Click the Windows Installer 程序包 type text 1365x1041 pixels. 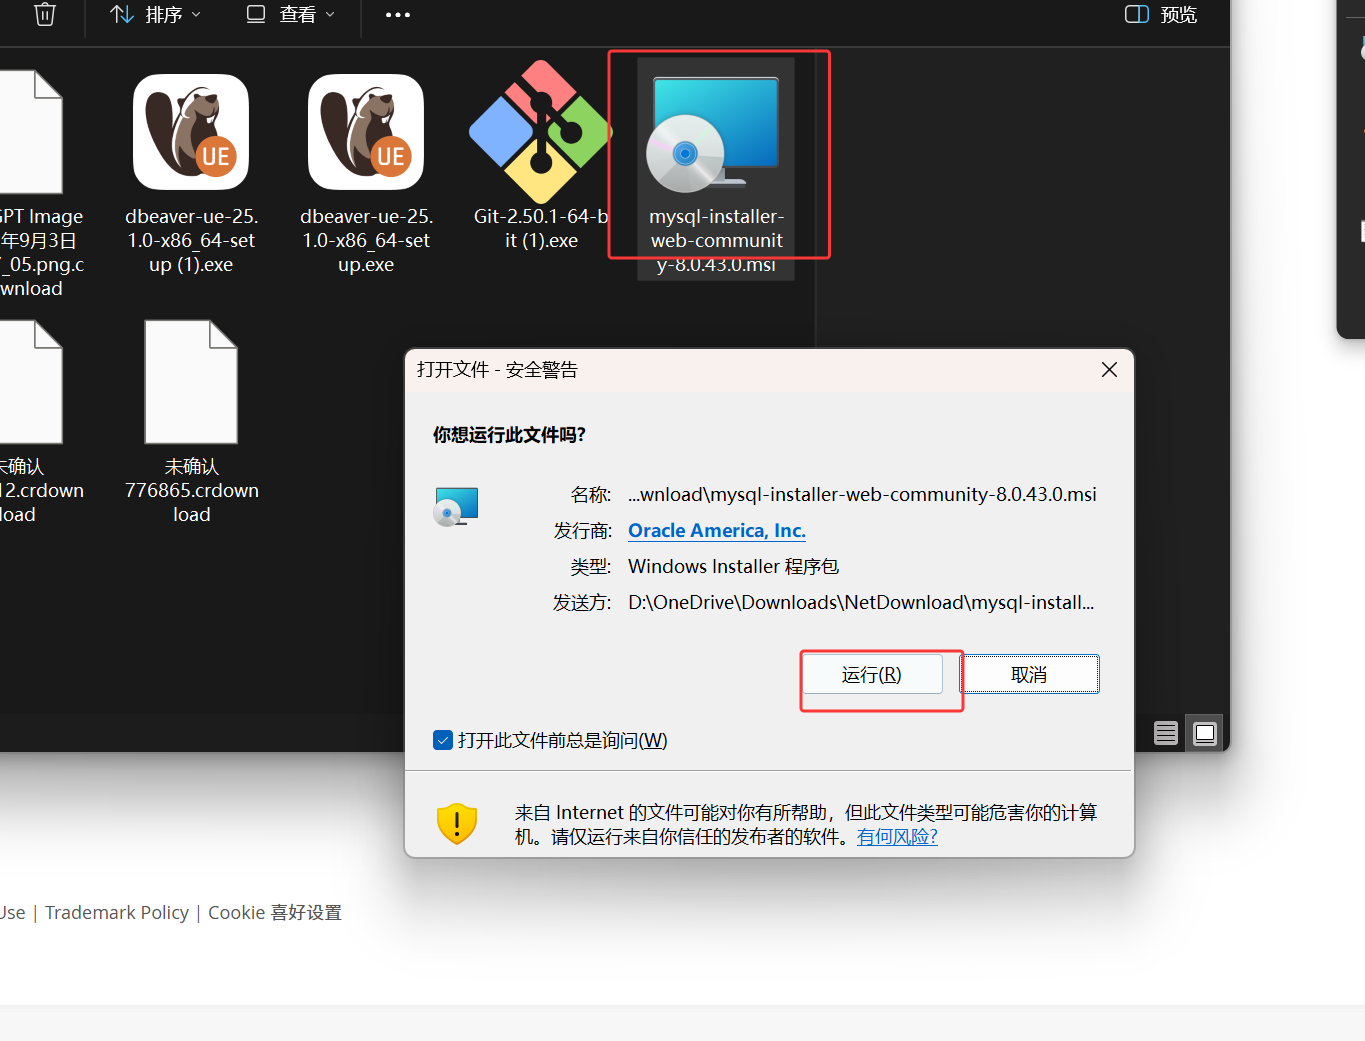click(733, 567)
